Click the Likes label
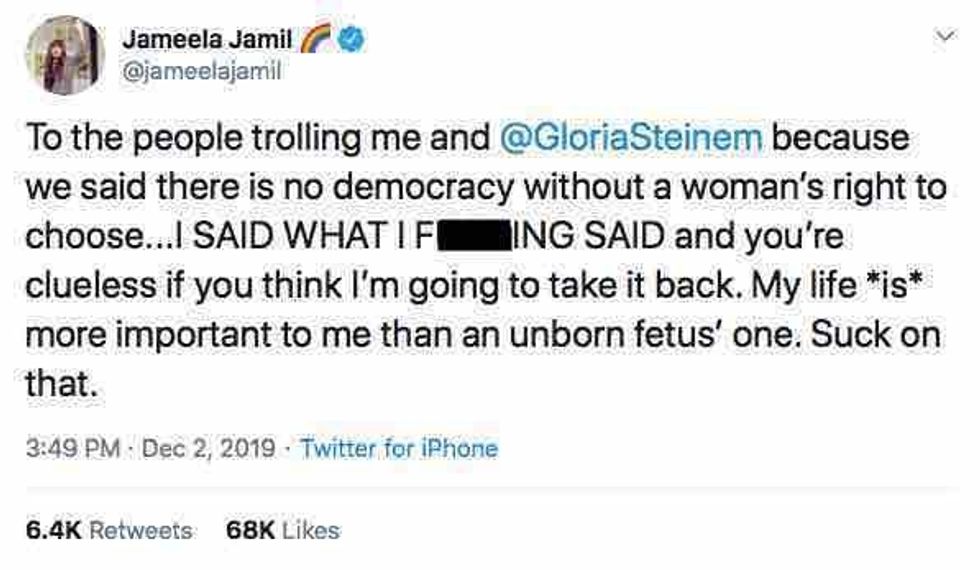The image size is (980, 570). coord(311,529)
